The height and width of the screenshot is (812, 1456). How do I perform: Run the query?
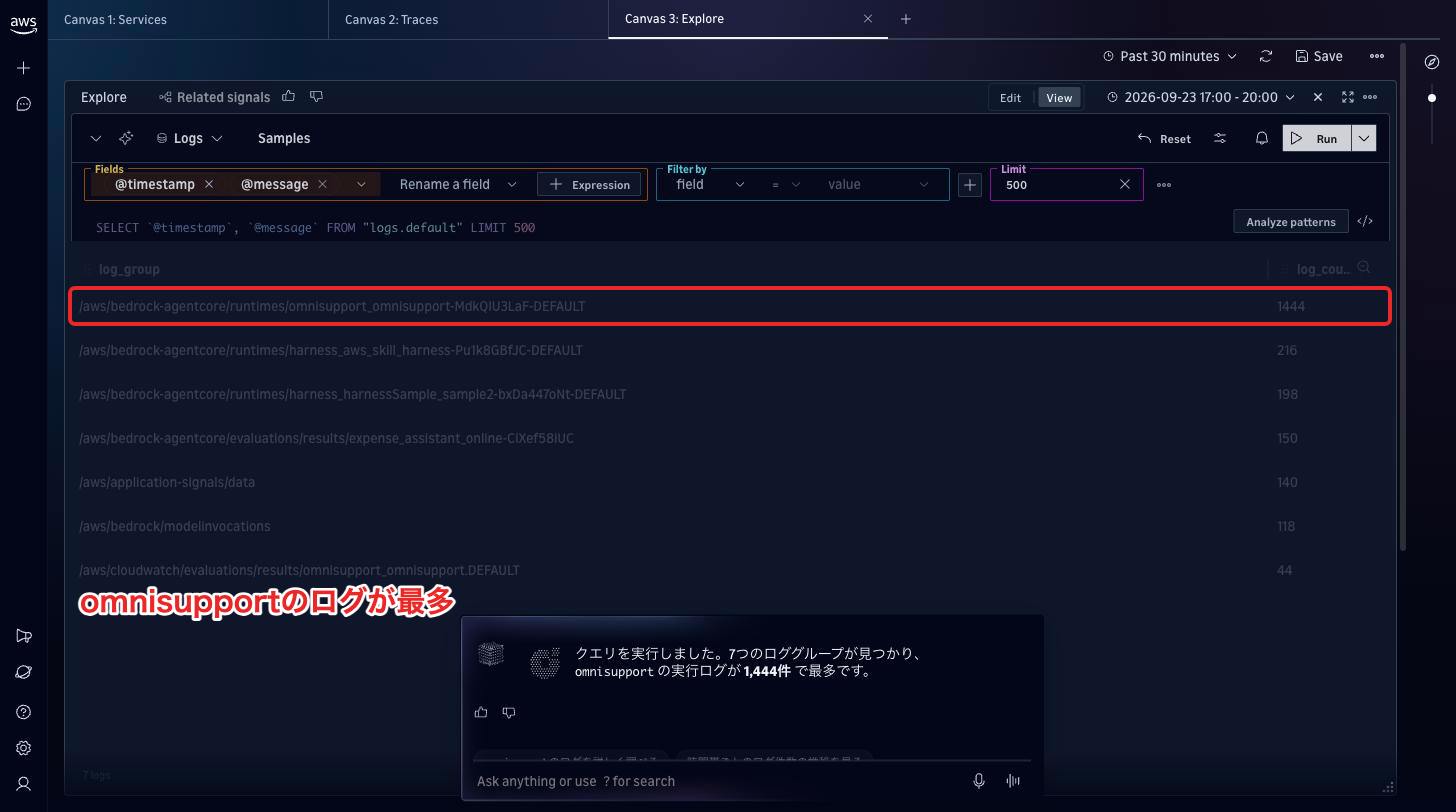point(1317,138)
